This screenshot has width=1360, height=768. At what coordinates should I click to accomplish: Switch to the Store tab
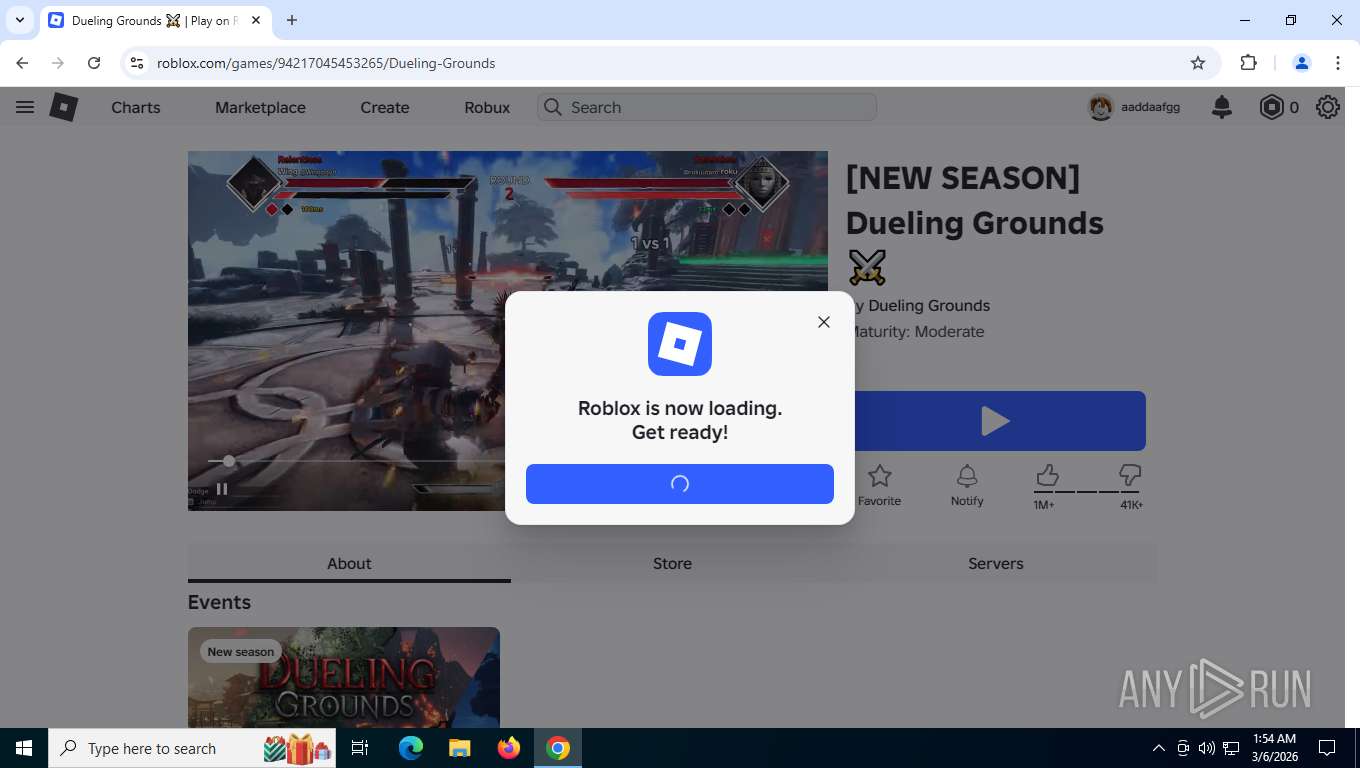point(672,563)
